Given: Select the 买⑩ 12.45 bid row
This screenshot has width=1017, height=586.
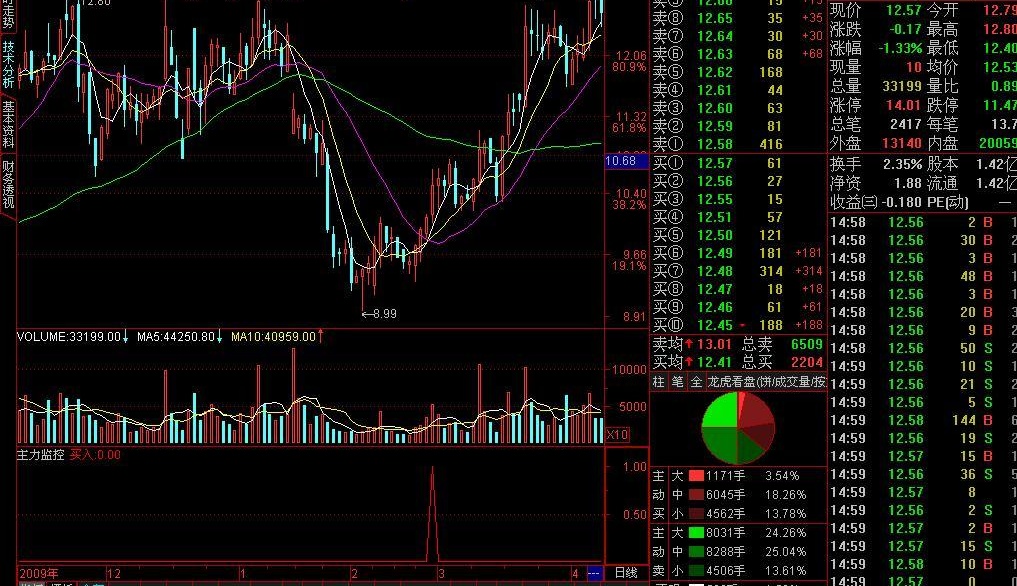Looking at the screenshot, I should point(738,324).
